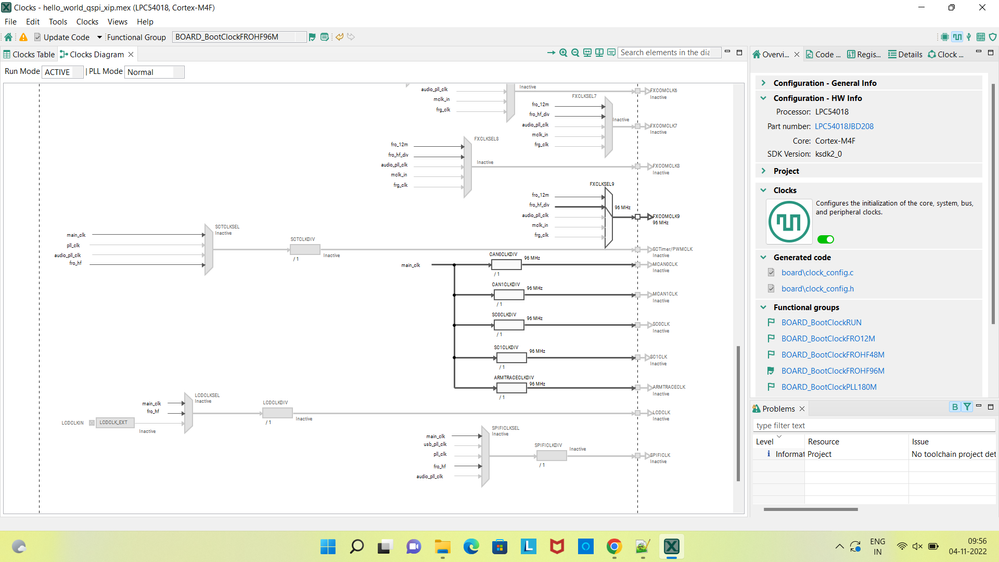Viewport: 999px width, 562px height.
Task: Open the Pins tool chip icon
Action: coord(945,37)
